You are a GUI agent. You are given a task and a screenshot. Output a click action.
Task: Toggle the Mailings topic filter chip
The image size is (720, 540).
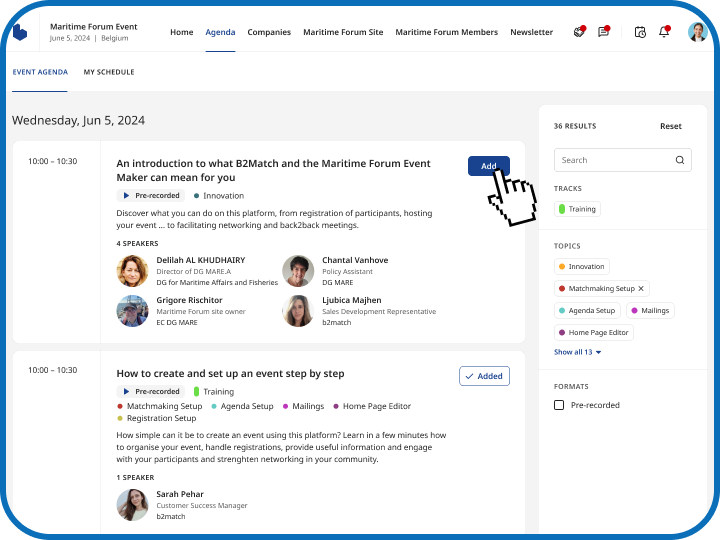coord(650,310)
